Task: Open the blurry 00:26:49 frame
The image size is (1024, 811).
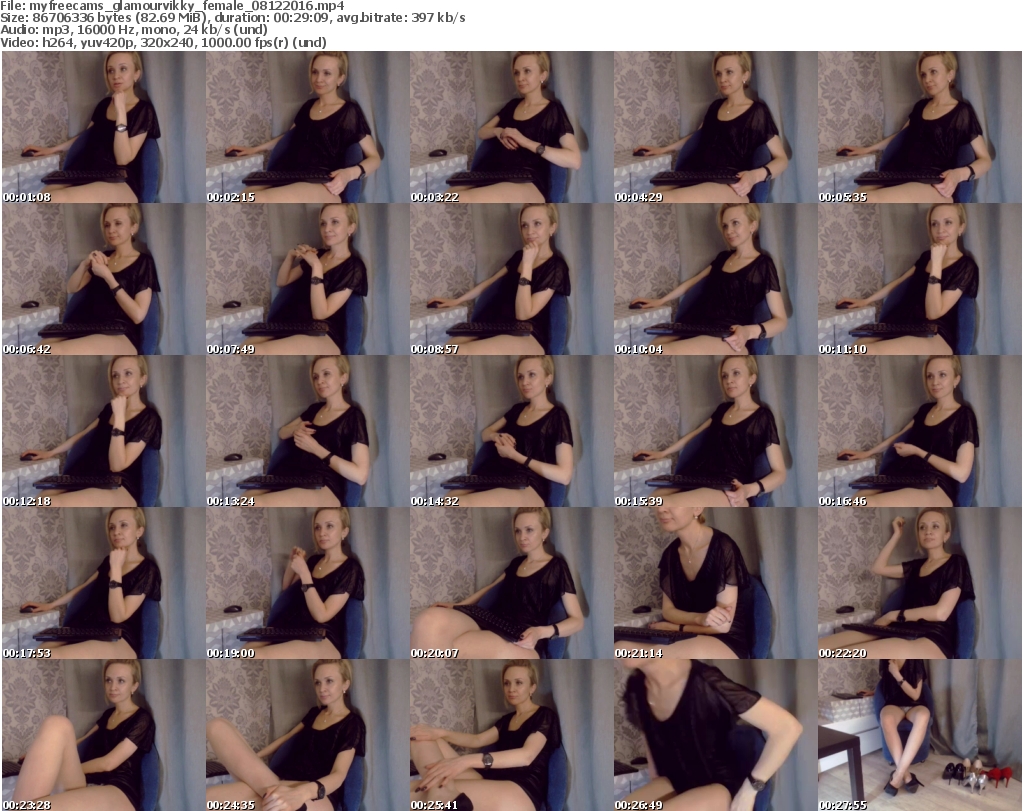Action: 715,735
